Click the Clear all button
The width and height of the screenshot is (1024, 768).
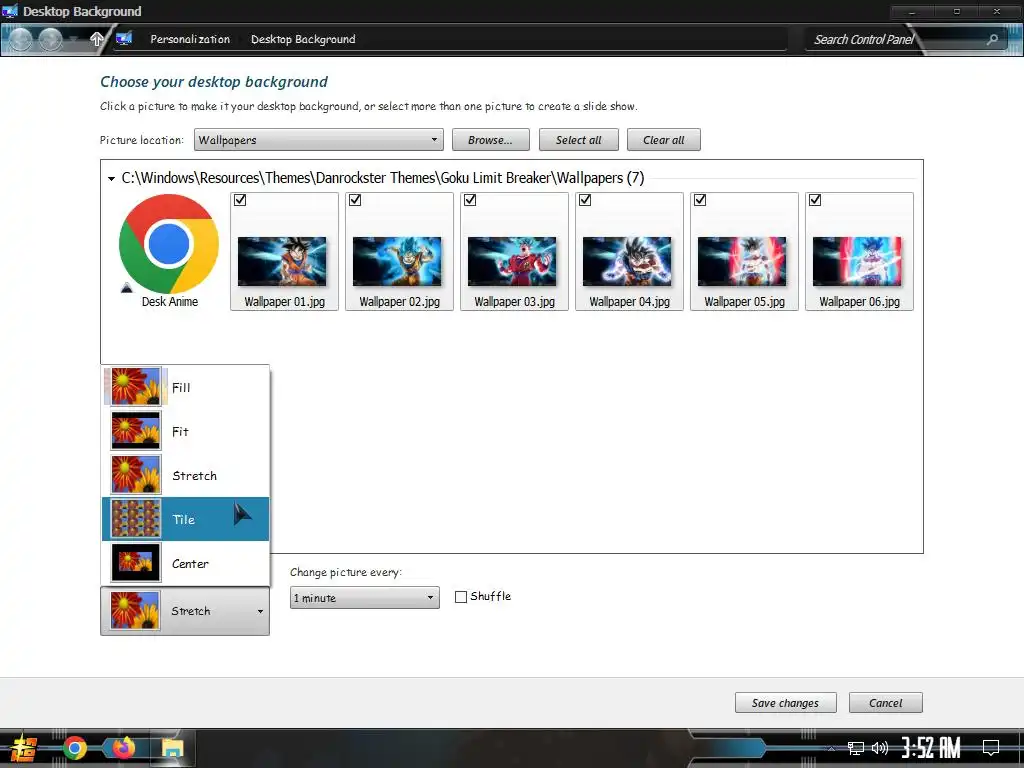coord(664,140)
